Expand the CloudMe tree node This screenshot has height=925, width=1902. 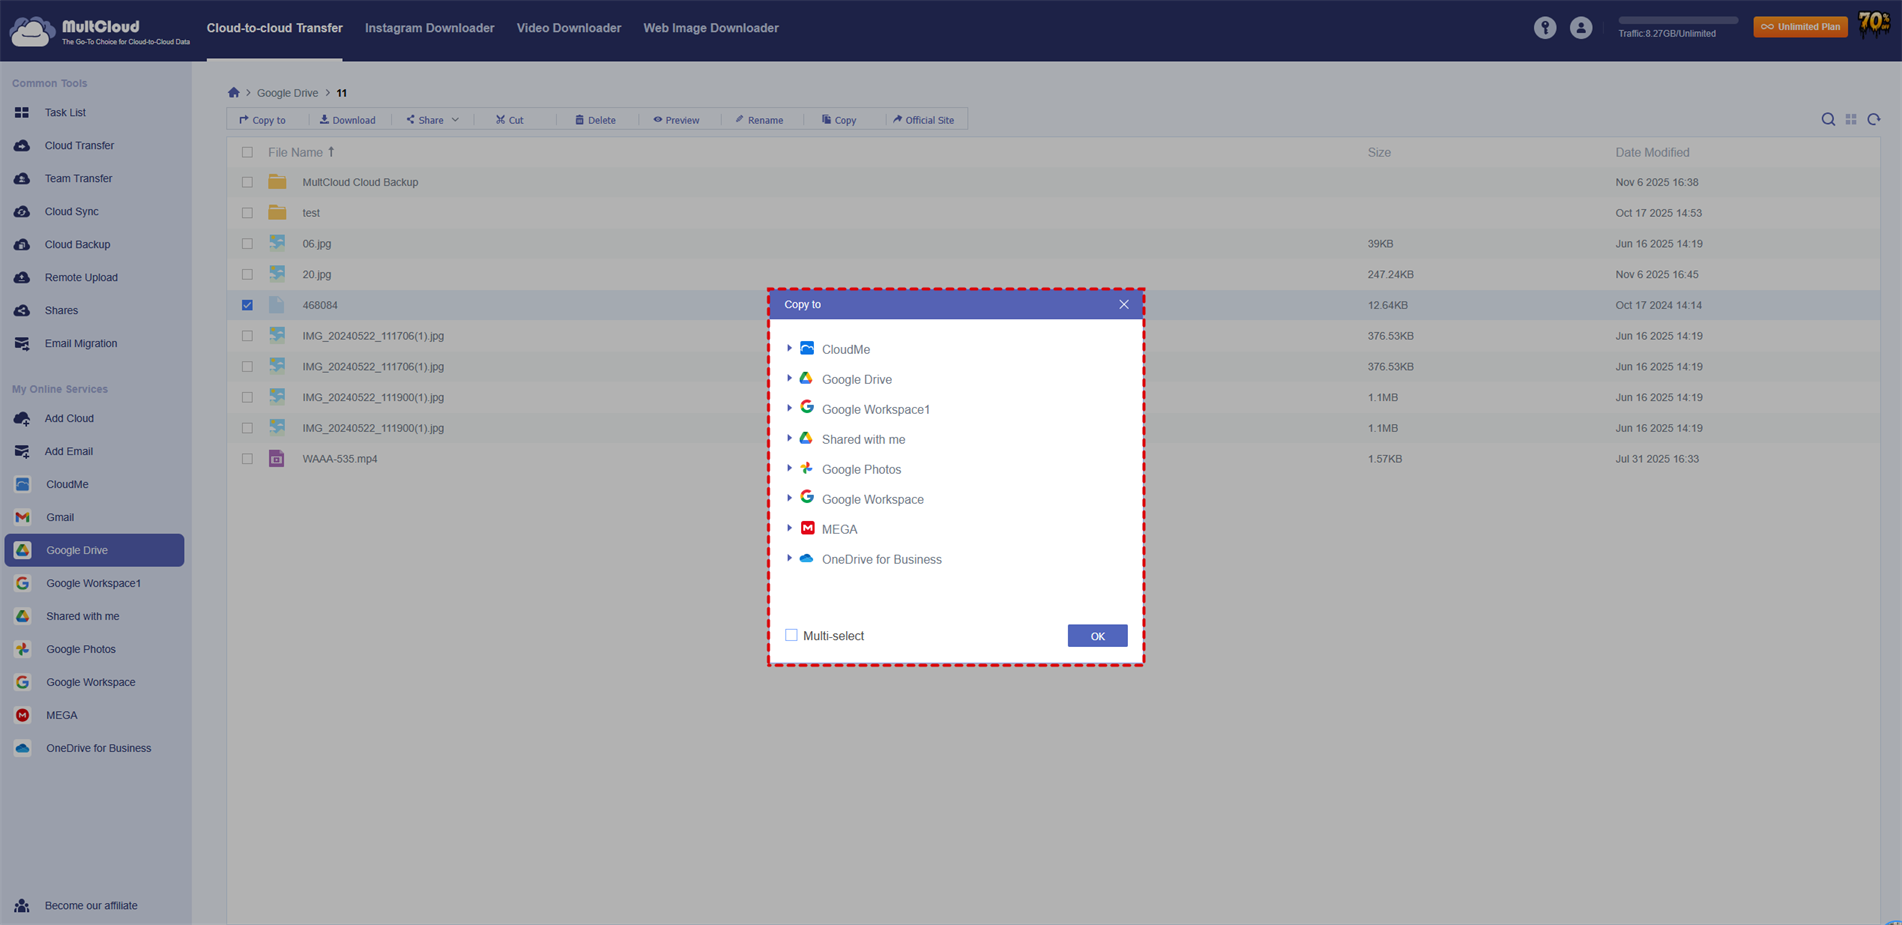tap(789, 349)
